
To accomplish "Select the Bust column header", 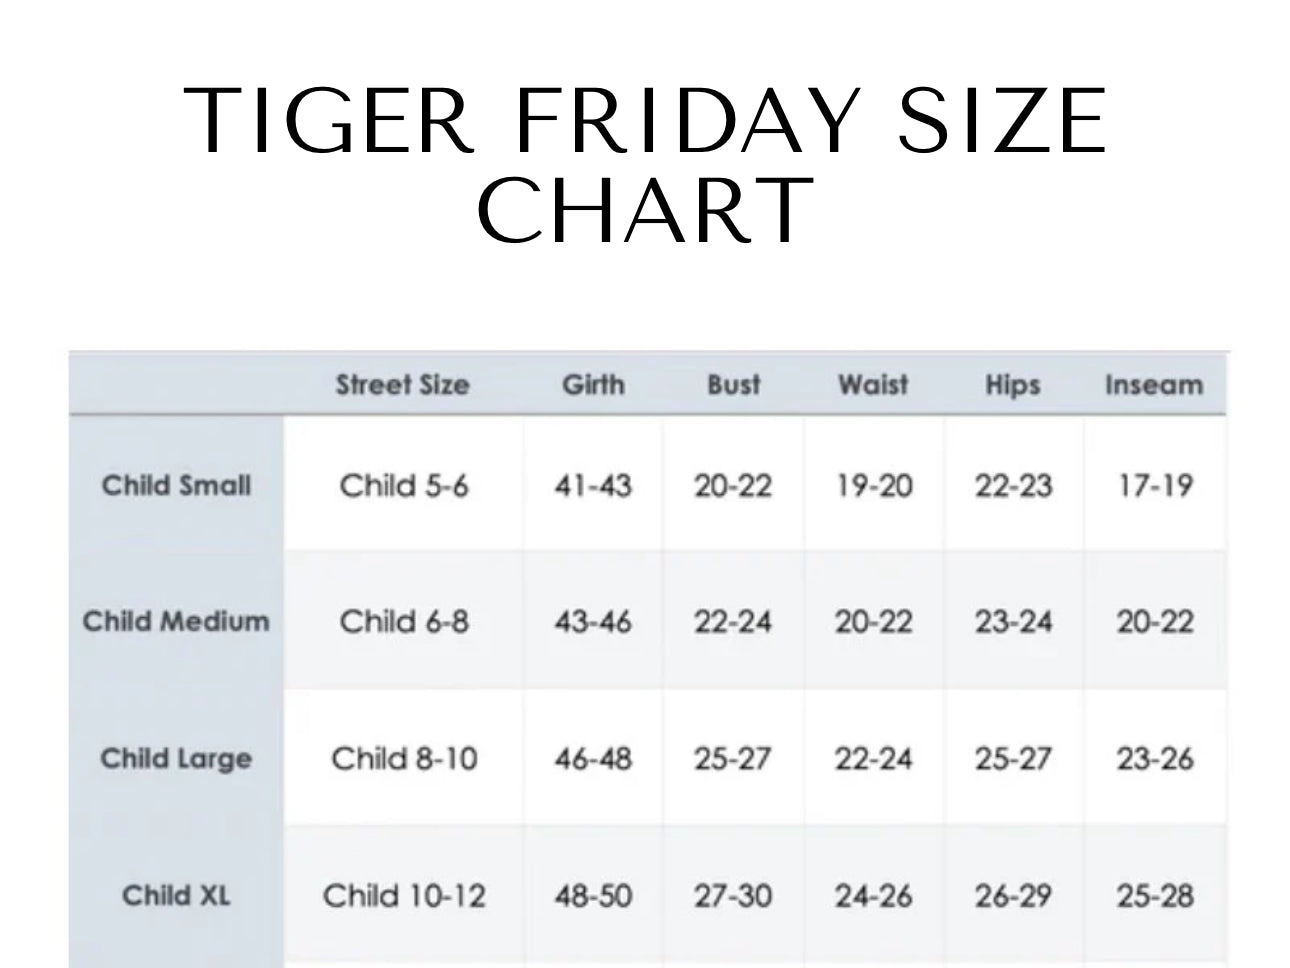I will [x=734, y=385].
